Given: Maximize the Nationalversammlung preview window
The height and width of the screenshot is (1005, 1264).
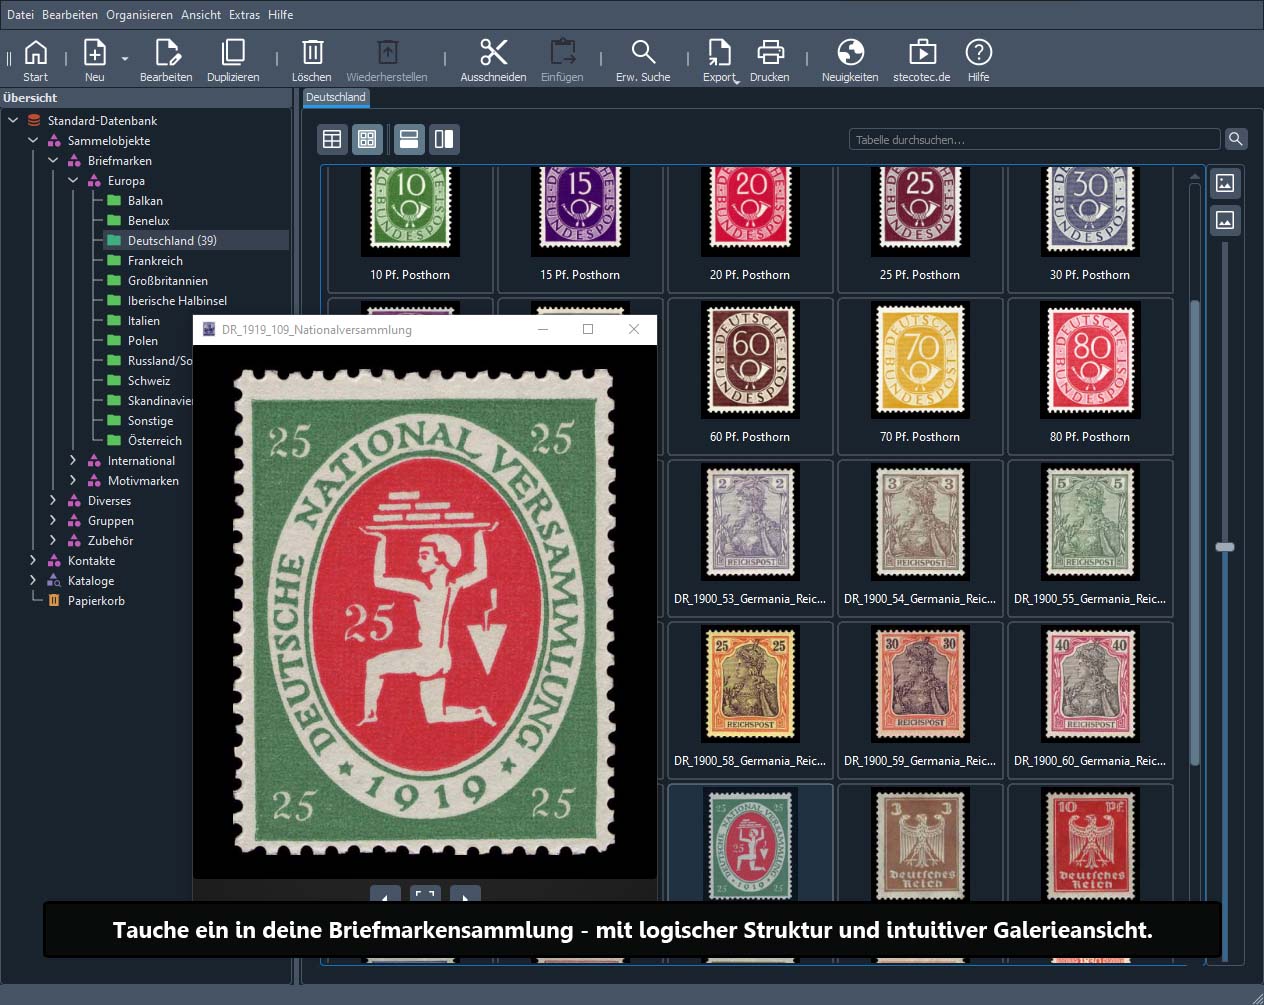Looking at the screenshot, I should click(x=588, y=329).
